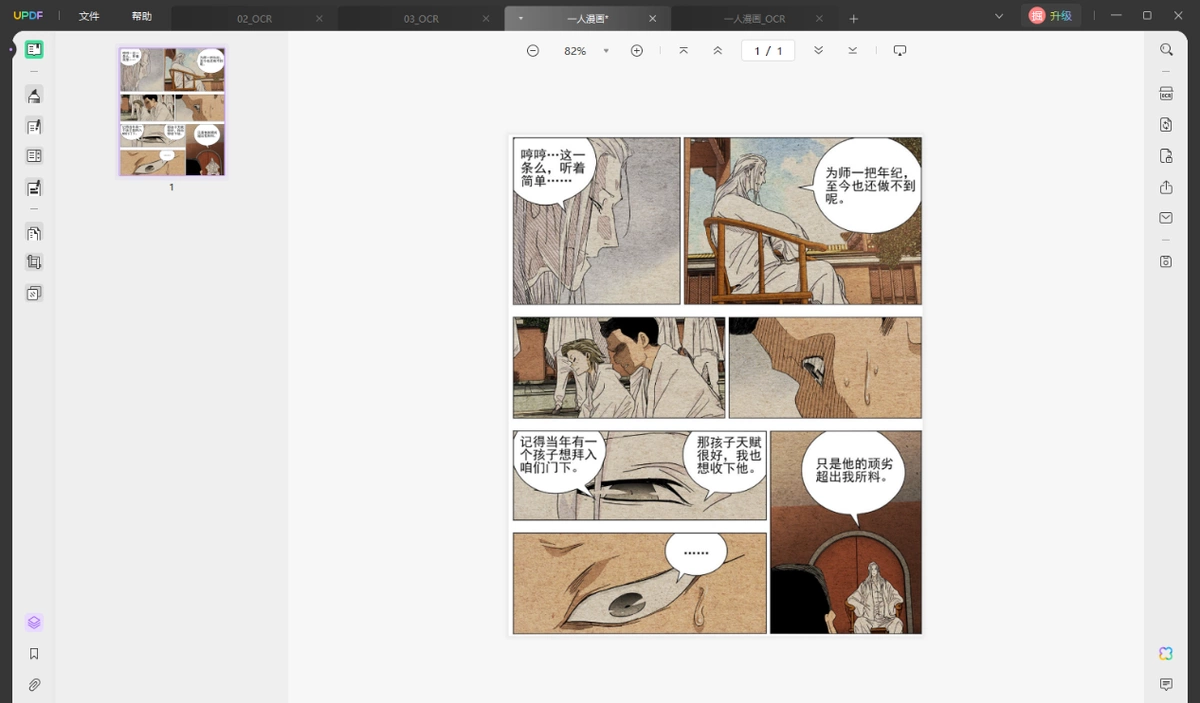Viewport: 1200px width, 703px height.
Task: Close the 一人漫画* tab
Action: coord(652,19)
